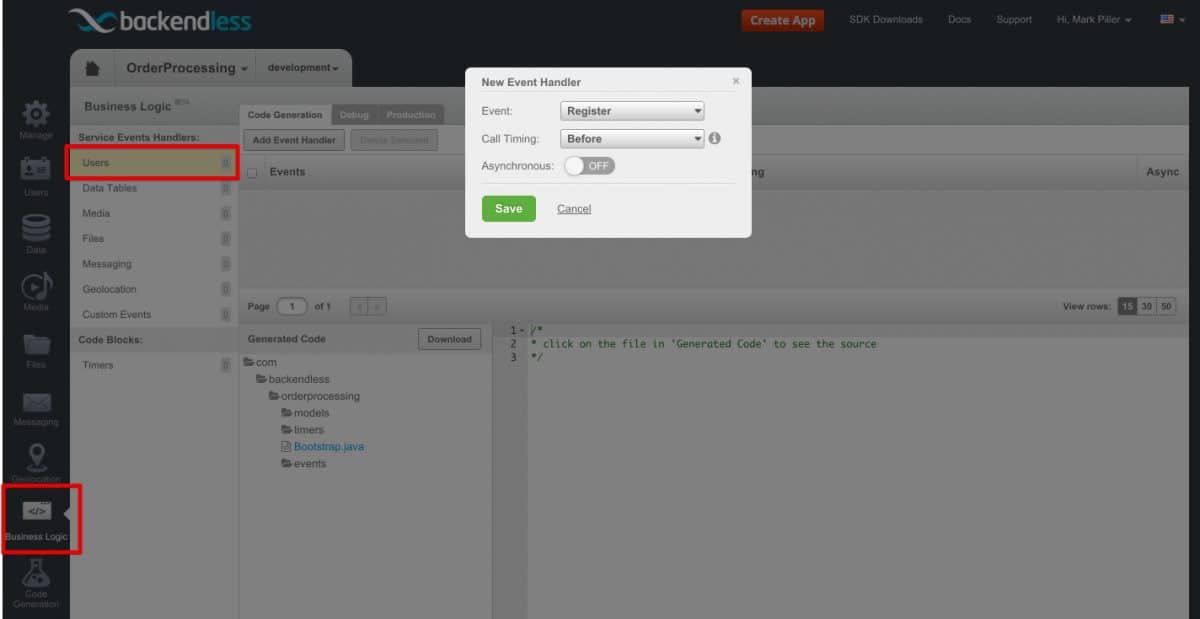Screen dimensions: 1200x619
Task: Open the Docs link
Action: (959, 19)
